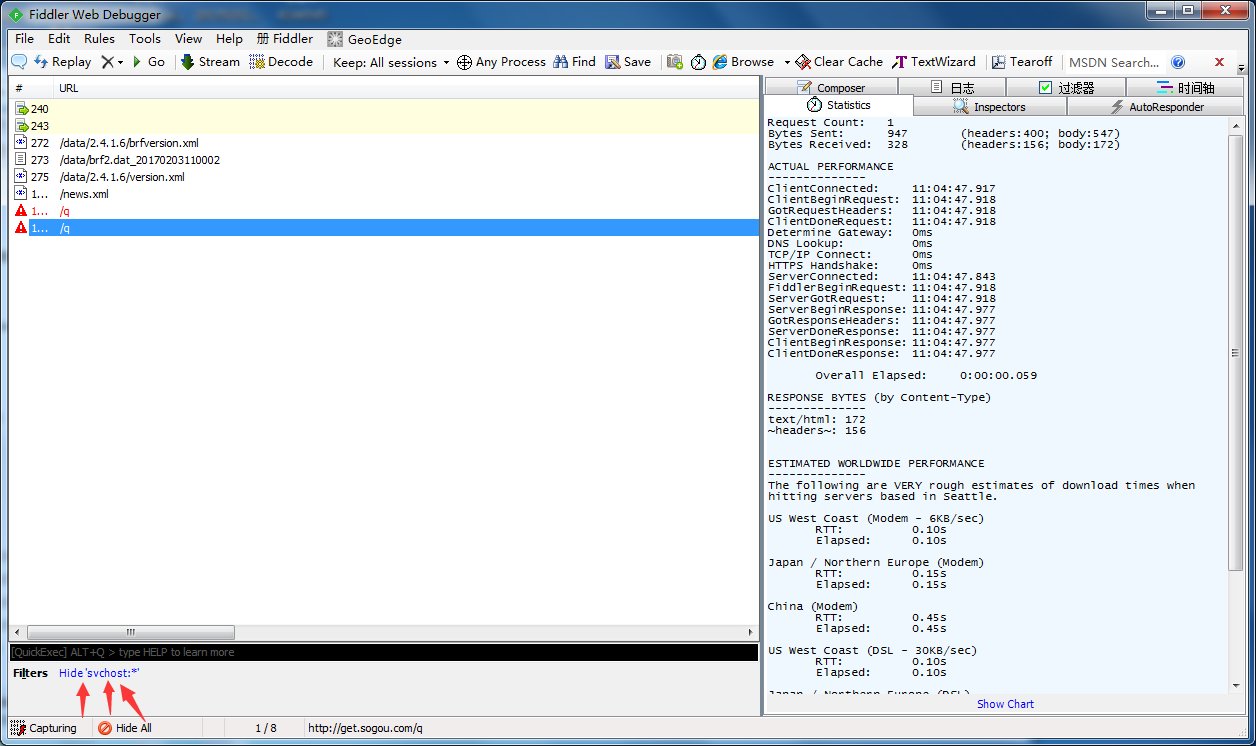The image size is (1256, 746).
Task: Click the Go resume button
Action: coord(149,62)
